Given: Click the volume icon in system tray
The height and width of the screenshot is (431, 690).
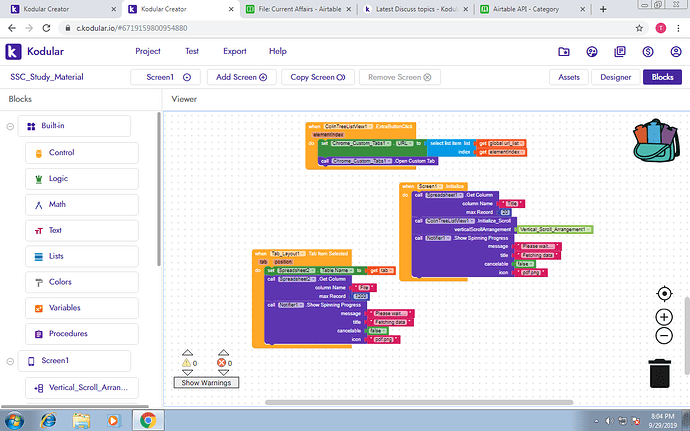Looking at the screenshot, I should click(609, 421).
